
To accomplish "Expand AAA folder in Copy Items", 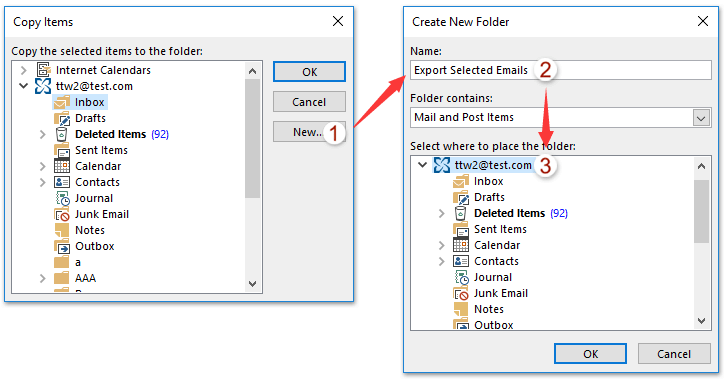I will pos(43,278).
